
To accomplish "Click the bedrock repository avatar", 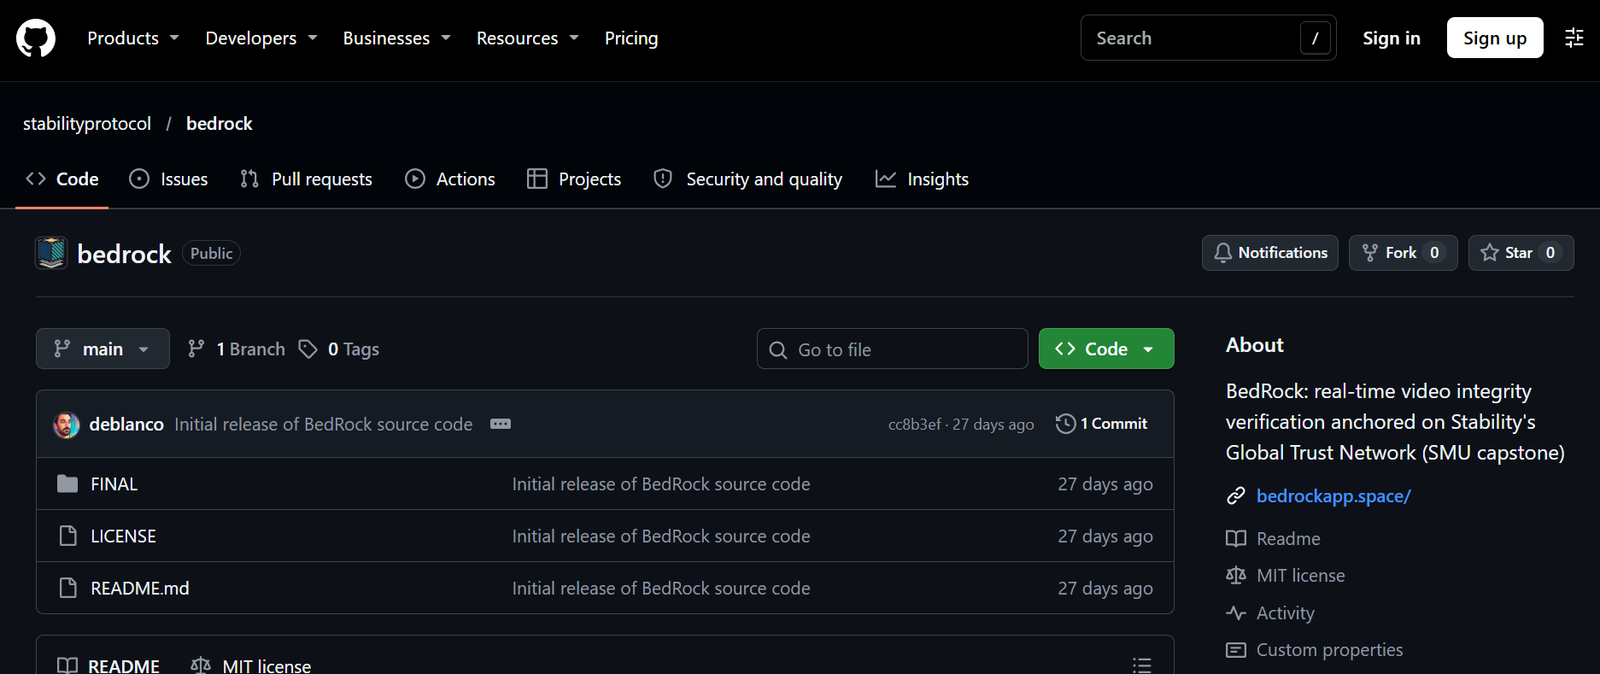I will [x=51, y=253].
